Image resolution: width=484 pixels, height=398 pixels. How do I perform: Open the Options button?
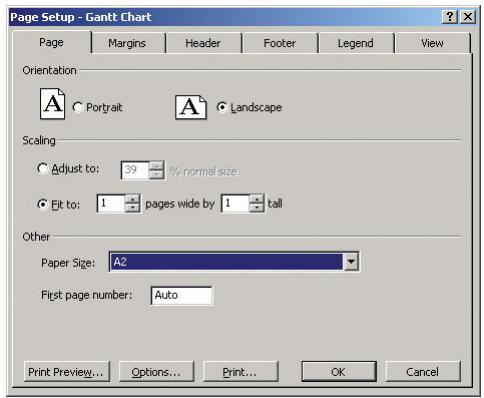coord(156,372)
